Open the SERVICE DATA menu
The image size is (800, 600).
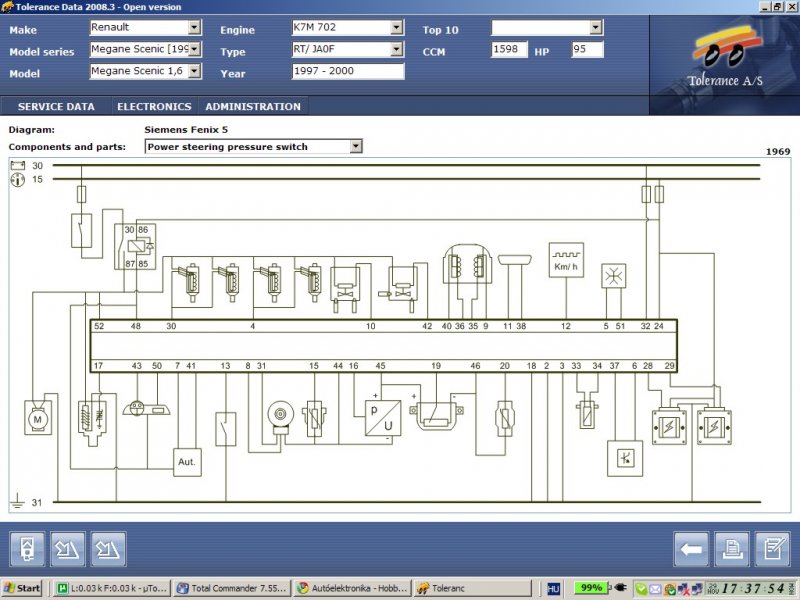56,107
